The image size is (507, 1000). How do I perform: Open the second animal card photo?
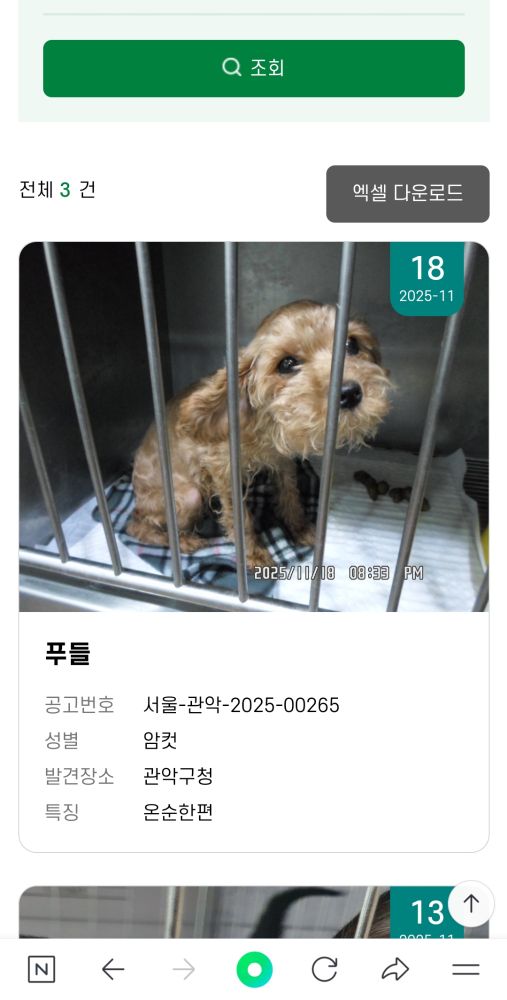(204, 912)
